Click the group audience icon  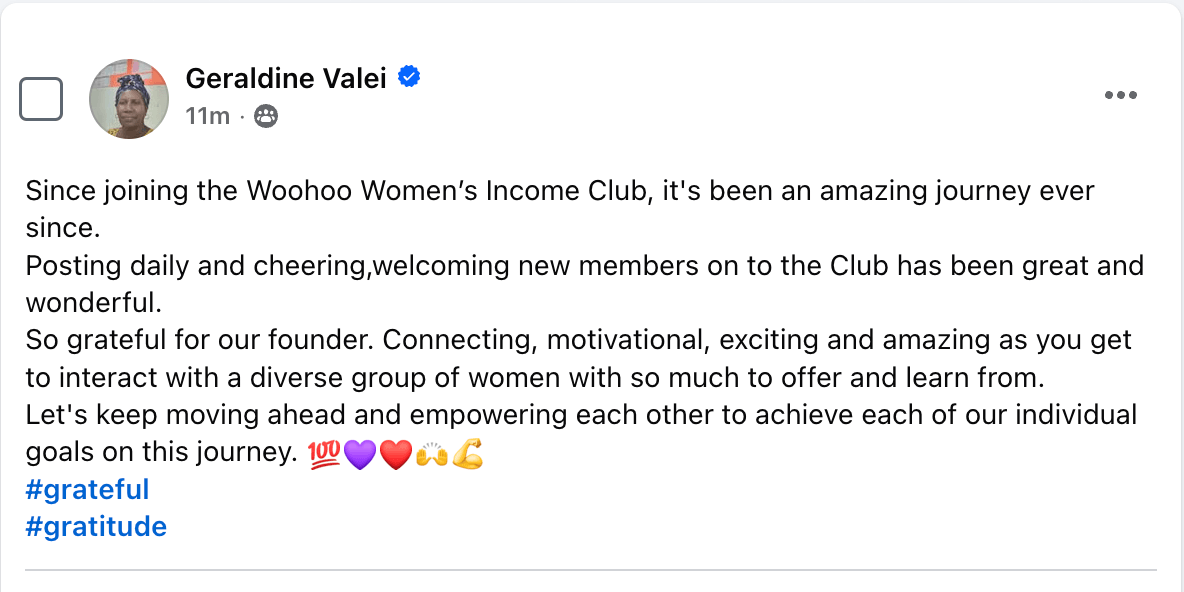pos(266,116)
